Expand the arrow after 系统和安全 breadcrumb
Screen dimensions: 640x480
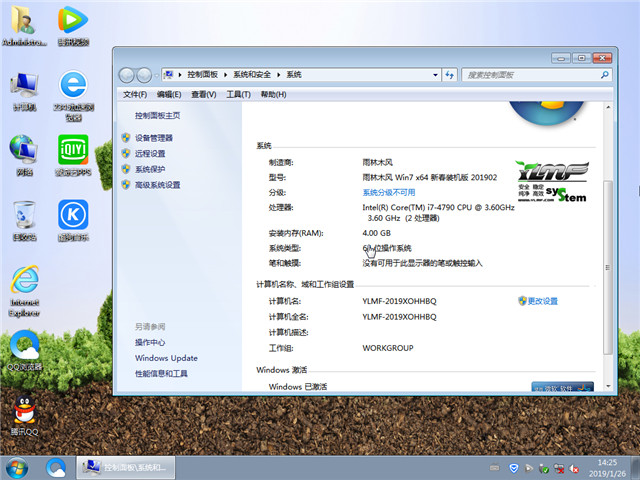278,75
